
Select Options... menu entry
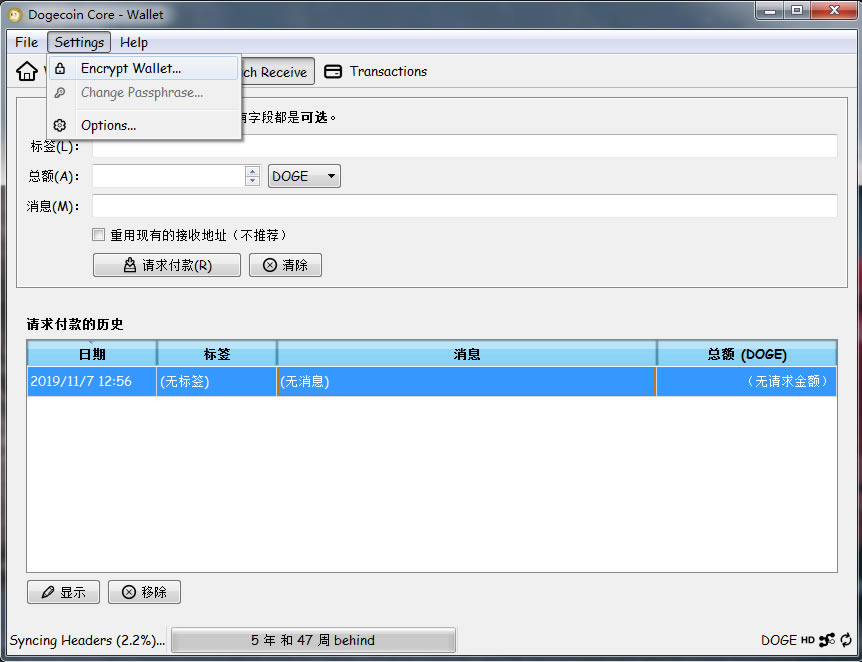point(143,125)
